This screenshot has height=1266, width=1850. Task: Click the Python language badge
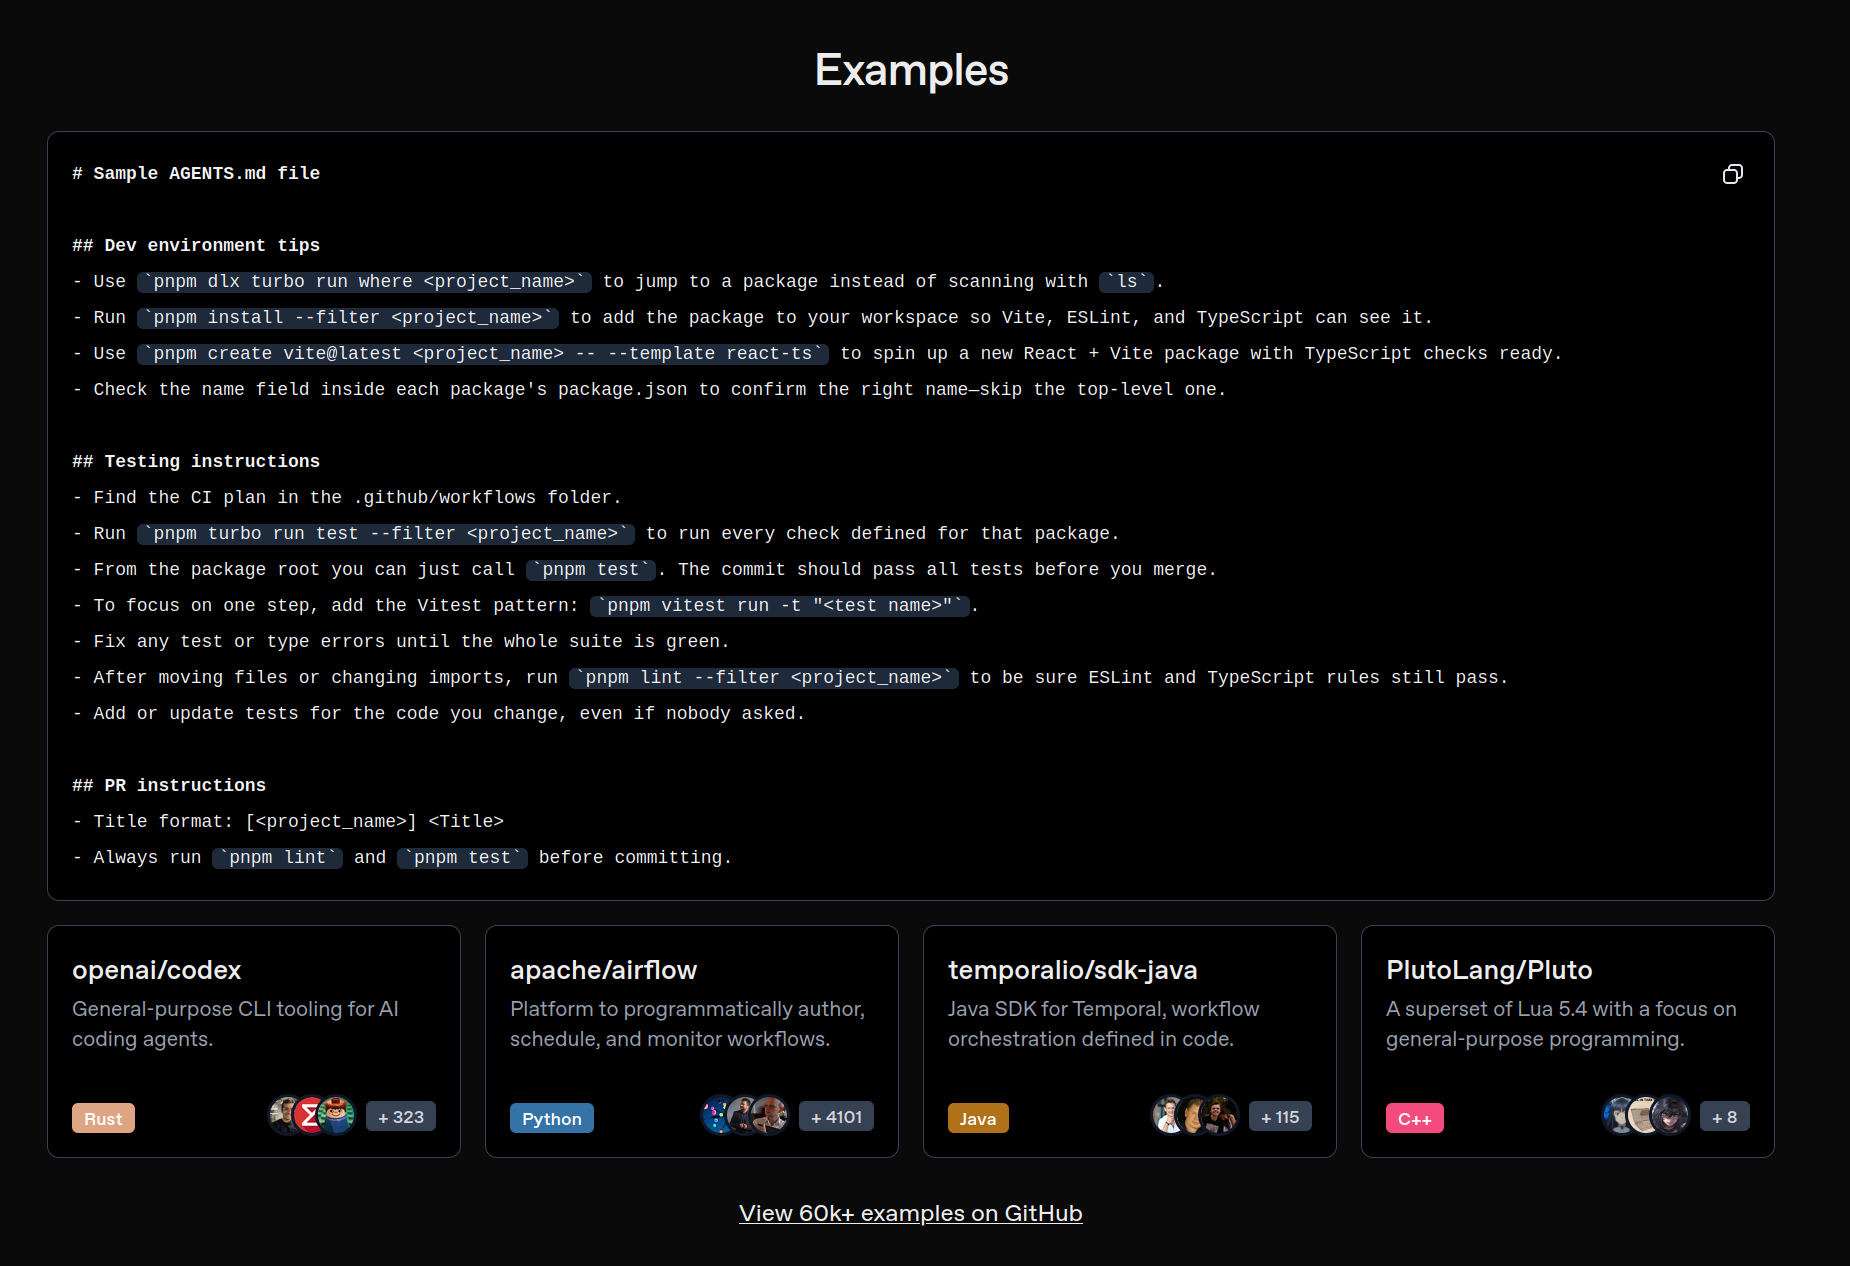(552, 1118)
